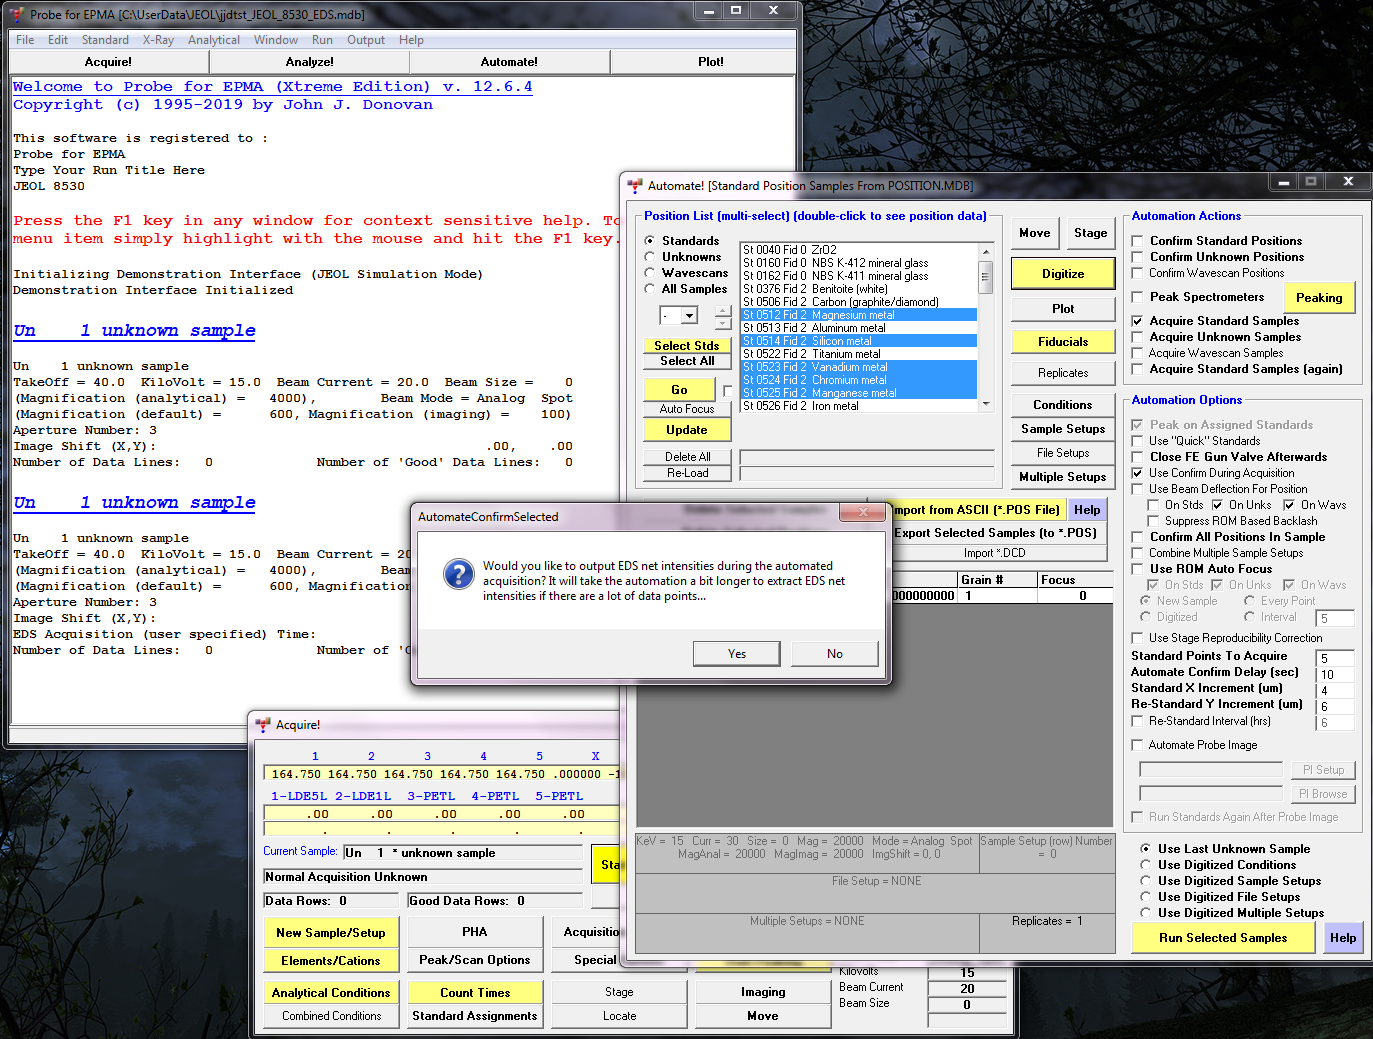Click the position list scroll down arrow
This screenshot has width=1373, height=1039.
point(985,404)
